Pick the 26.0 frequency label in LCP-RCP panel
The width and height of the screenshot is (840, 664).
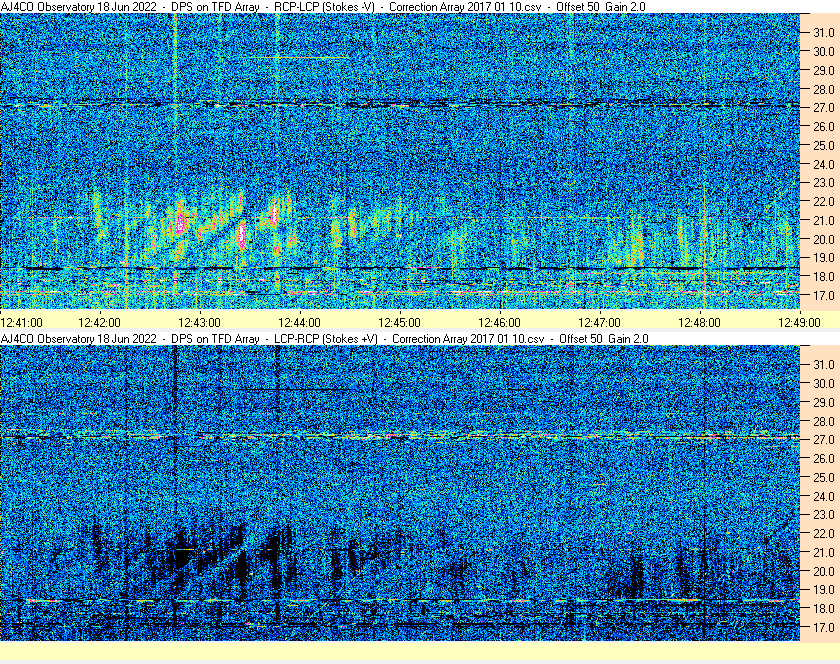click(x=824, y=458)
